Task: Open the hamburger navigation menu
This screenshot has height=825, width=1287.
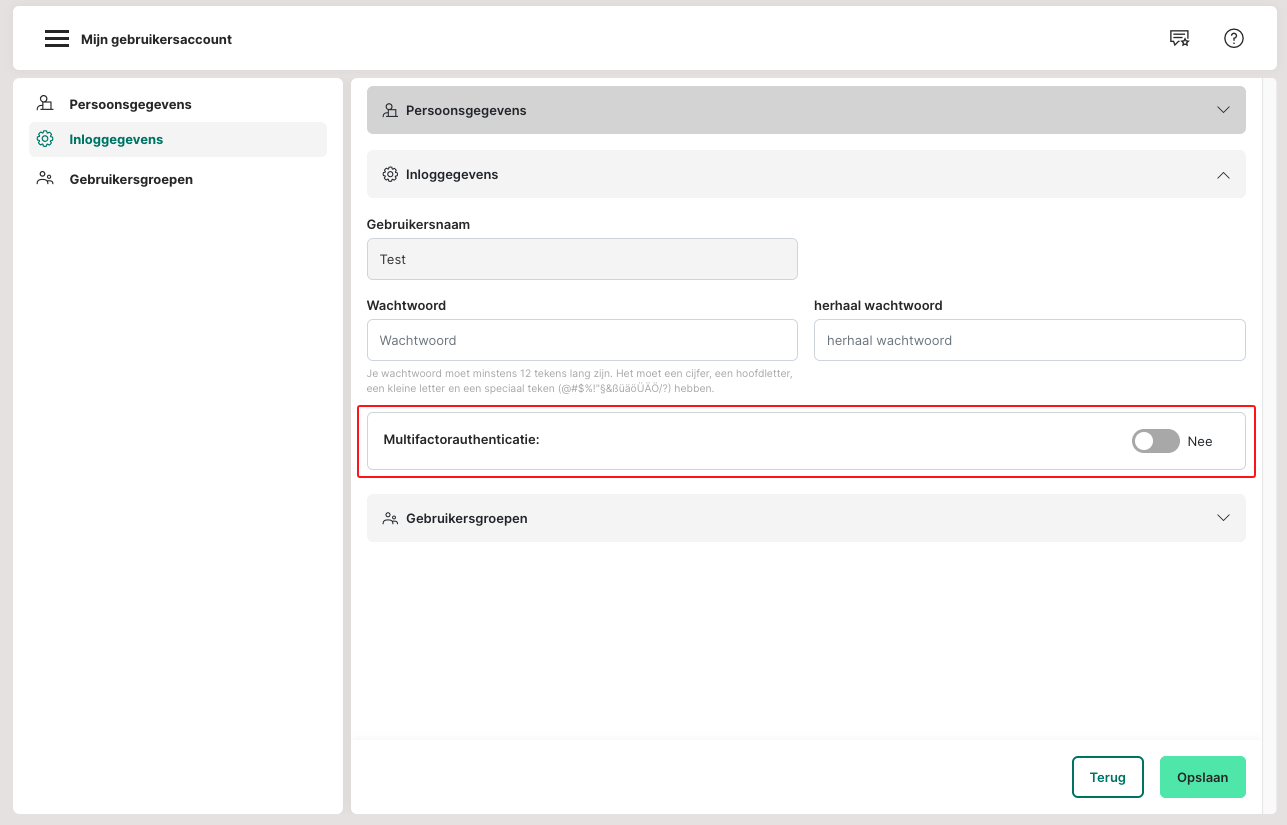Action: 56,39
